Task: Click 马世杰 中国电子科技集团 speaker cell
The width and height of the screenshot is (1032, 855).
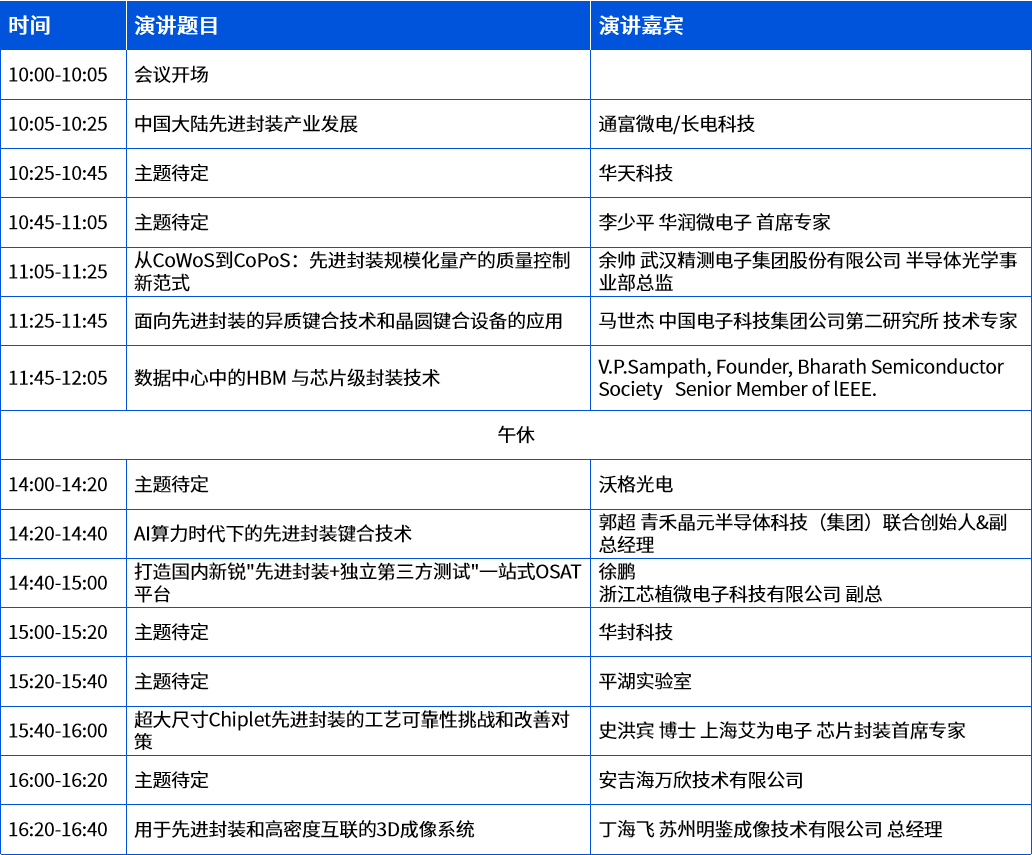Action: pyautogui.click(x=811, y=321)
